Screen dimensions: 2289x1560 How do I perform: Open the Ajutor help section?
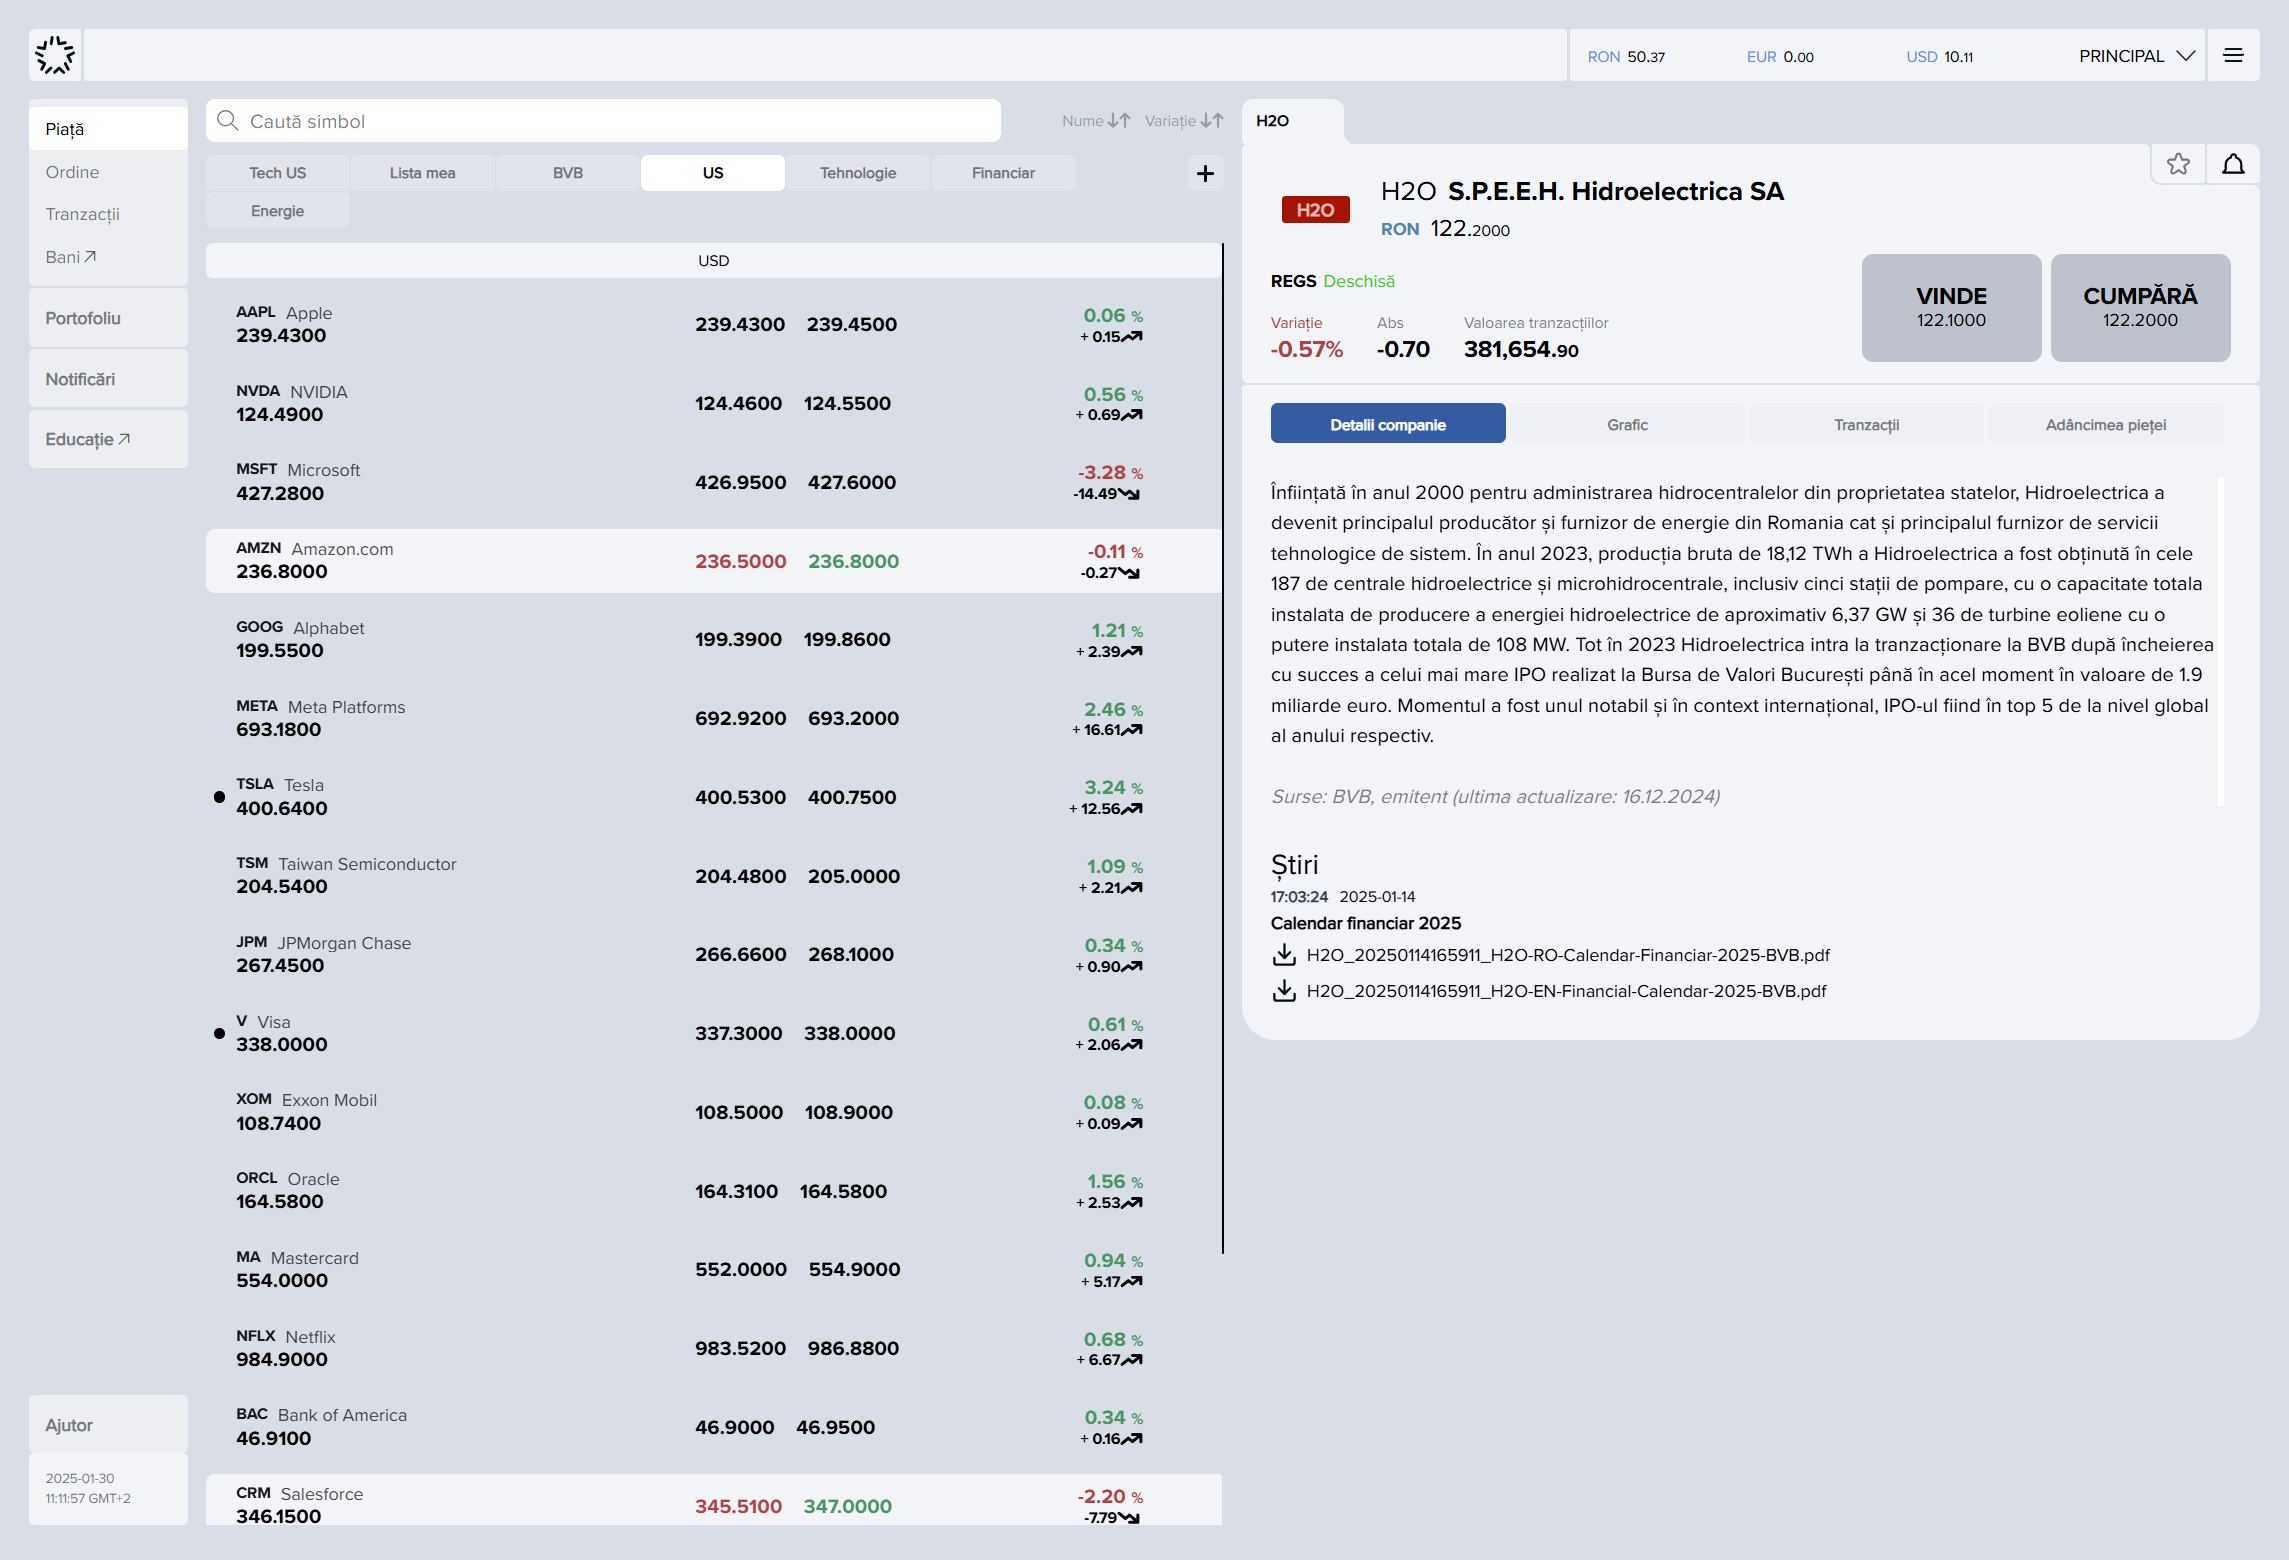coord(108,1425)
